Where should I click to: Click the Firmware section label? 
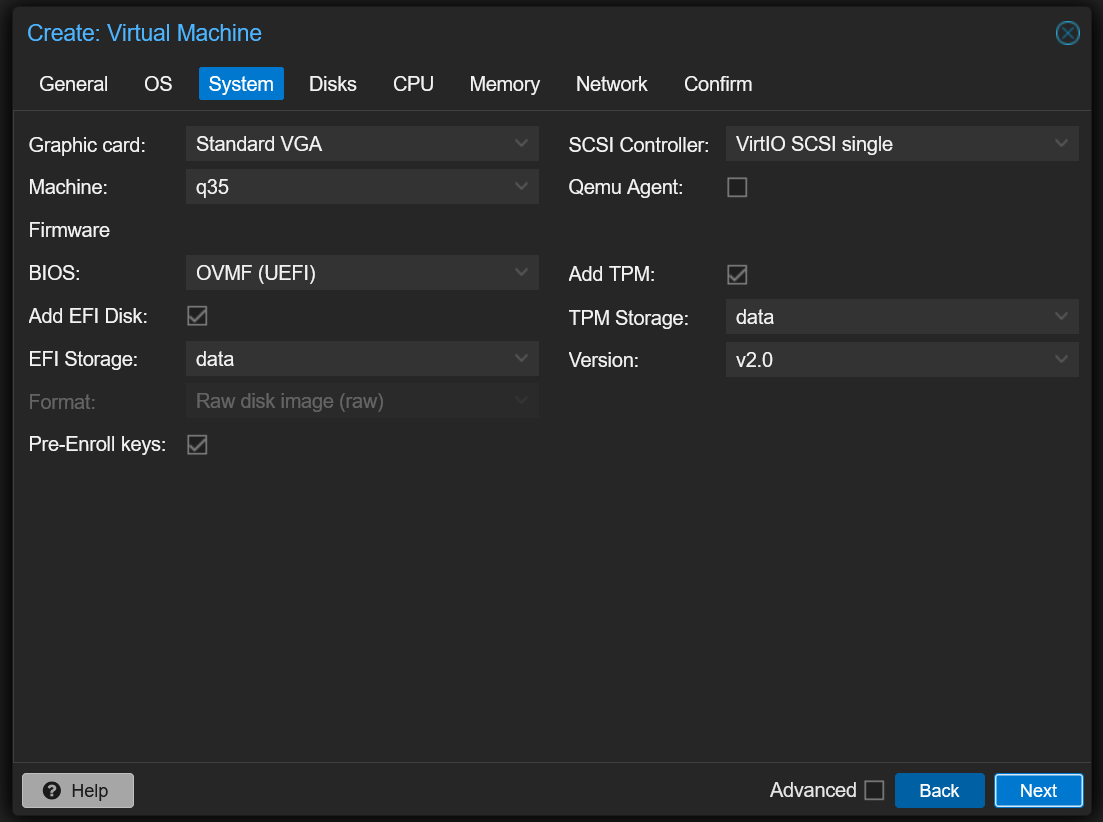(x=69, y=230)
